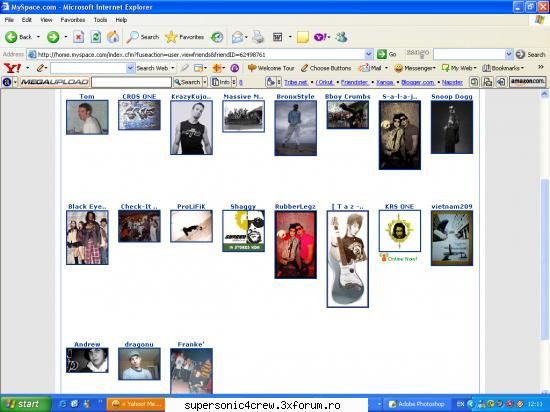Click the Choose Buttons item
This screenshot has height=412, width=550.
click(x=326, y=68)
